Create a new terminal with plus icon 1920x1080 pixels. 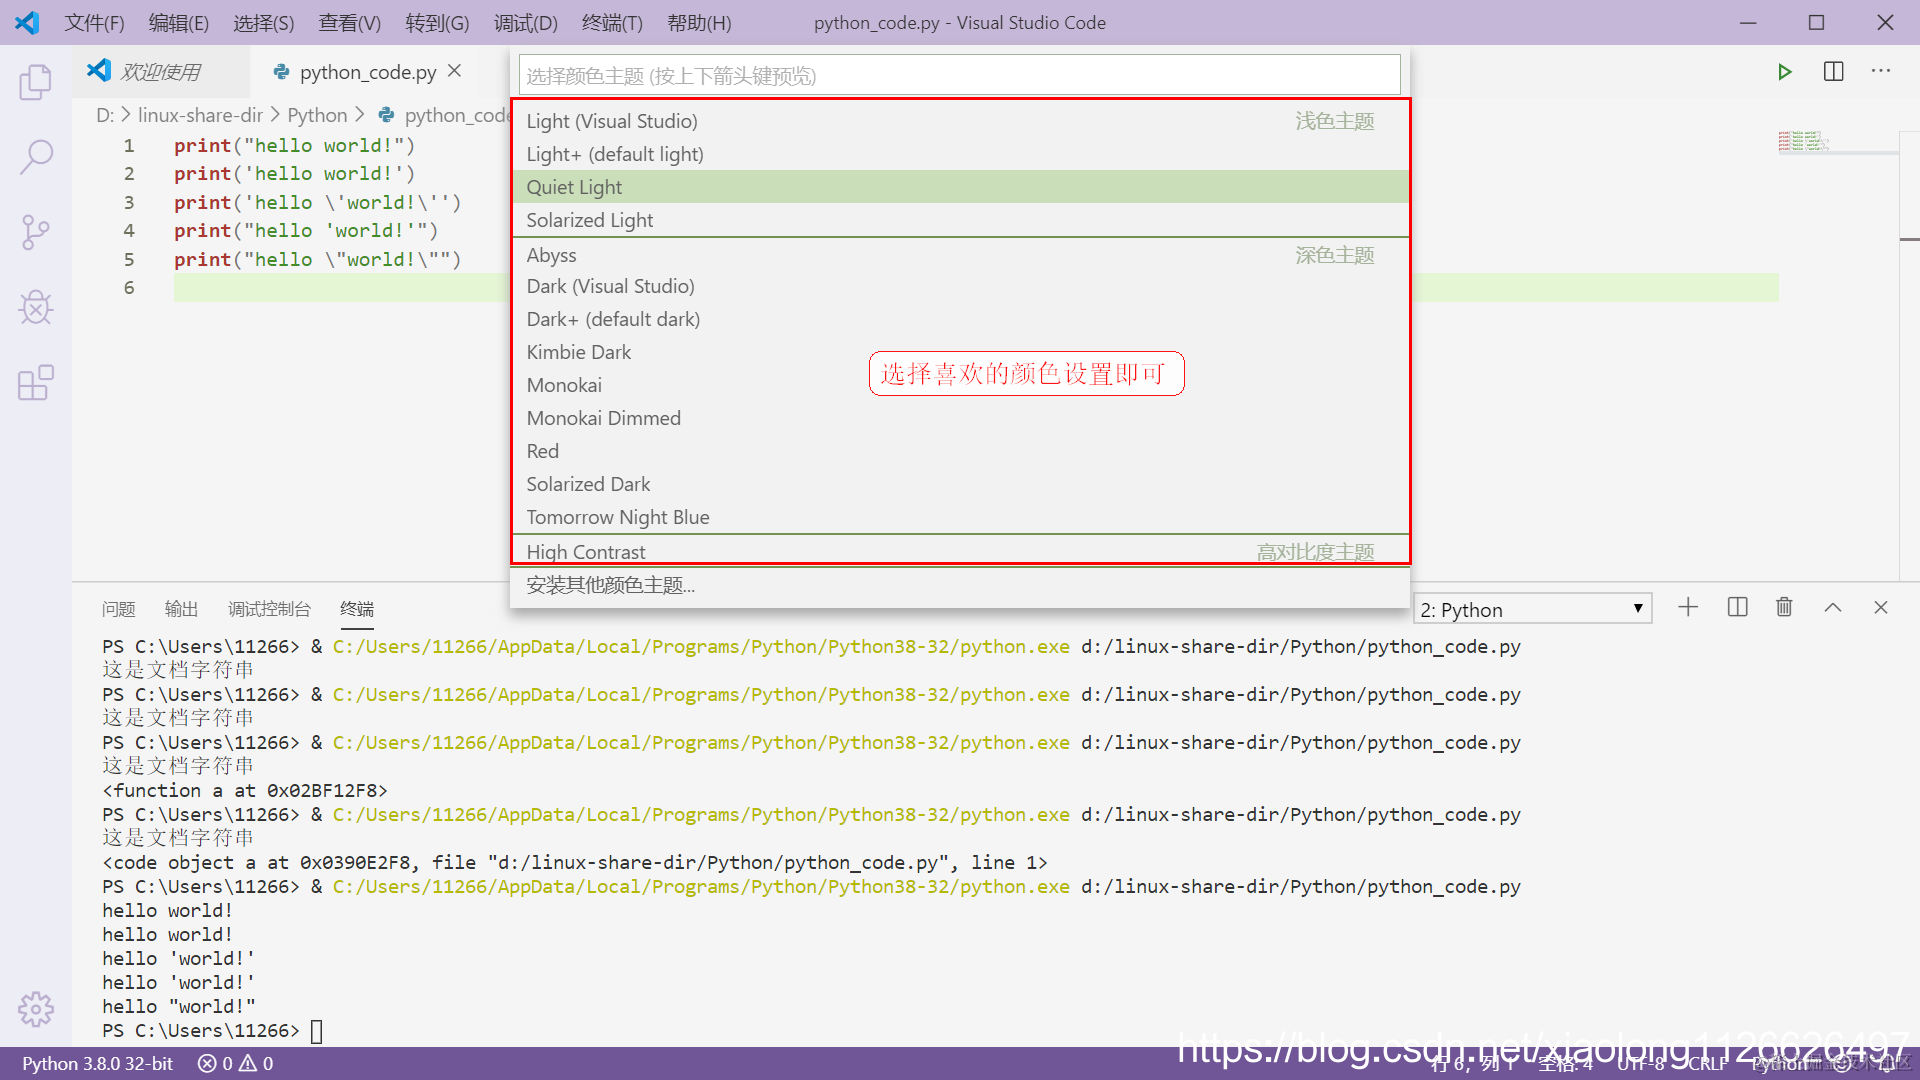click(1688, 607)
